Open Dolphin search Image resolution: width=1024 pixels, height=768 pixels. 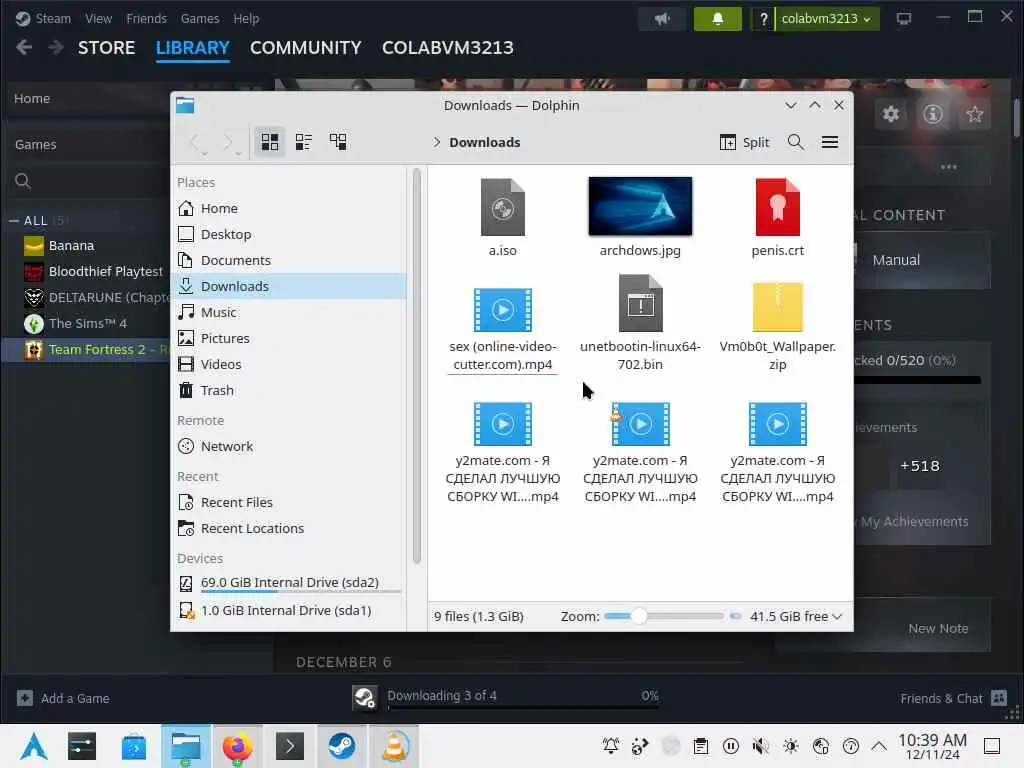795,142
